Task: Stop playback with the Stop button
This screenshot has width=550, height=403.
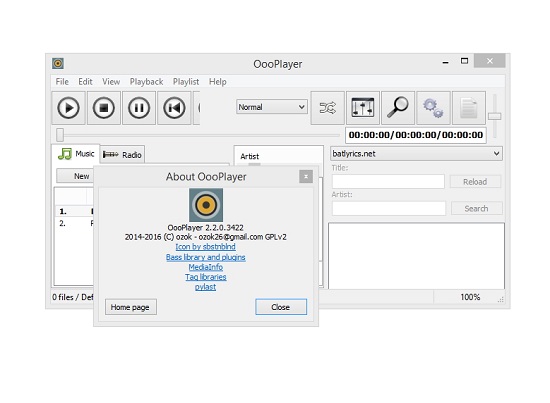Action: 104,108
